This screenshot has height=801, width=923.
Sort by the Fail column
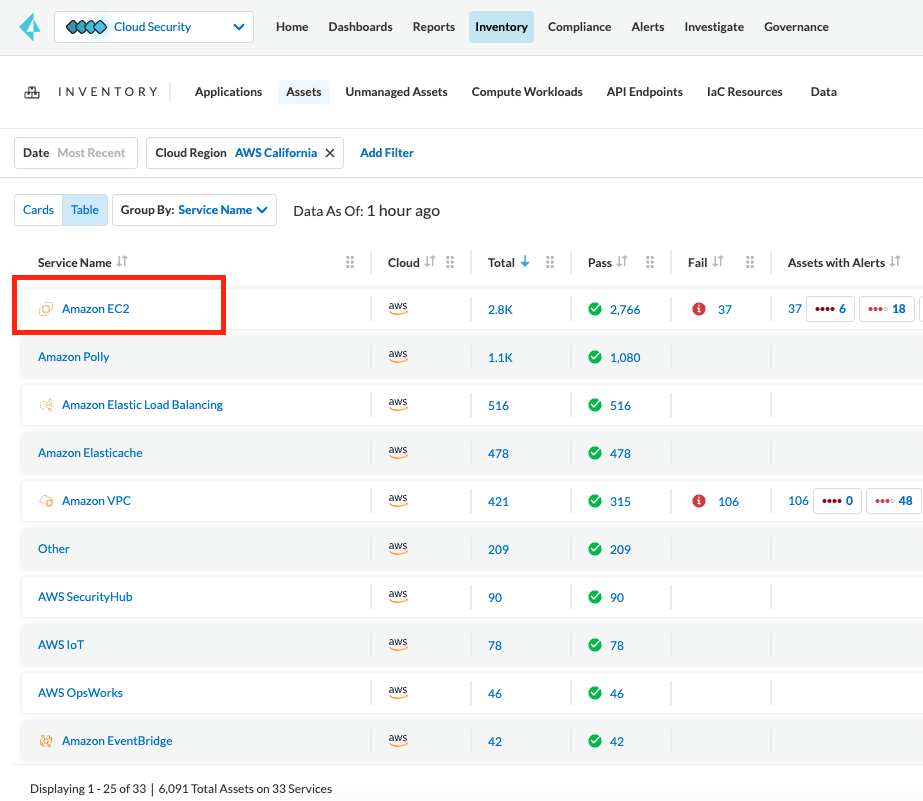(718, 262)
